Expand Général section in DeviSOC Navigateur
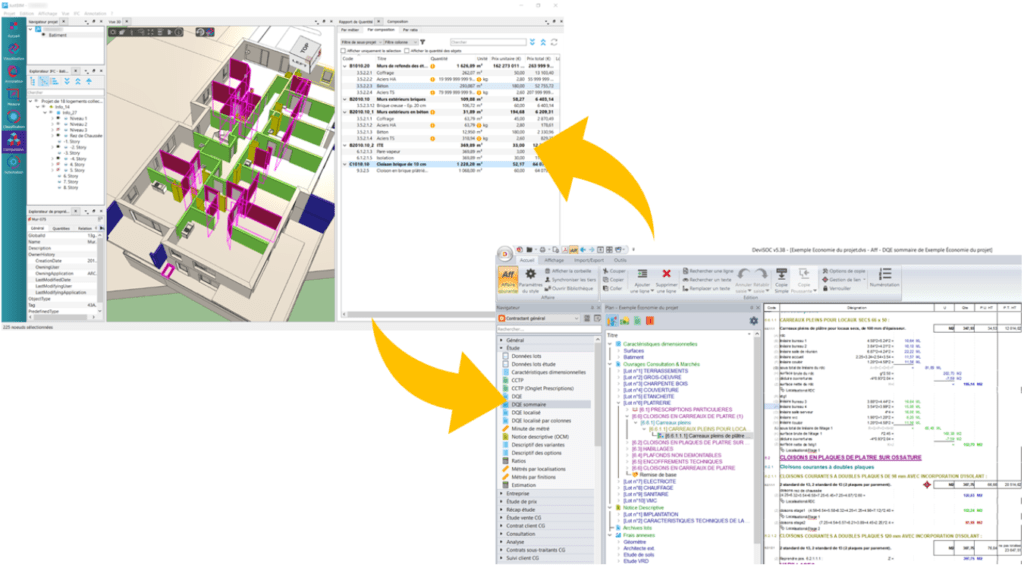The height and width of the screenshot is (568, 1024). tap(501, 340)
